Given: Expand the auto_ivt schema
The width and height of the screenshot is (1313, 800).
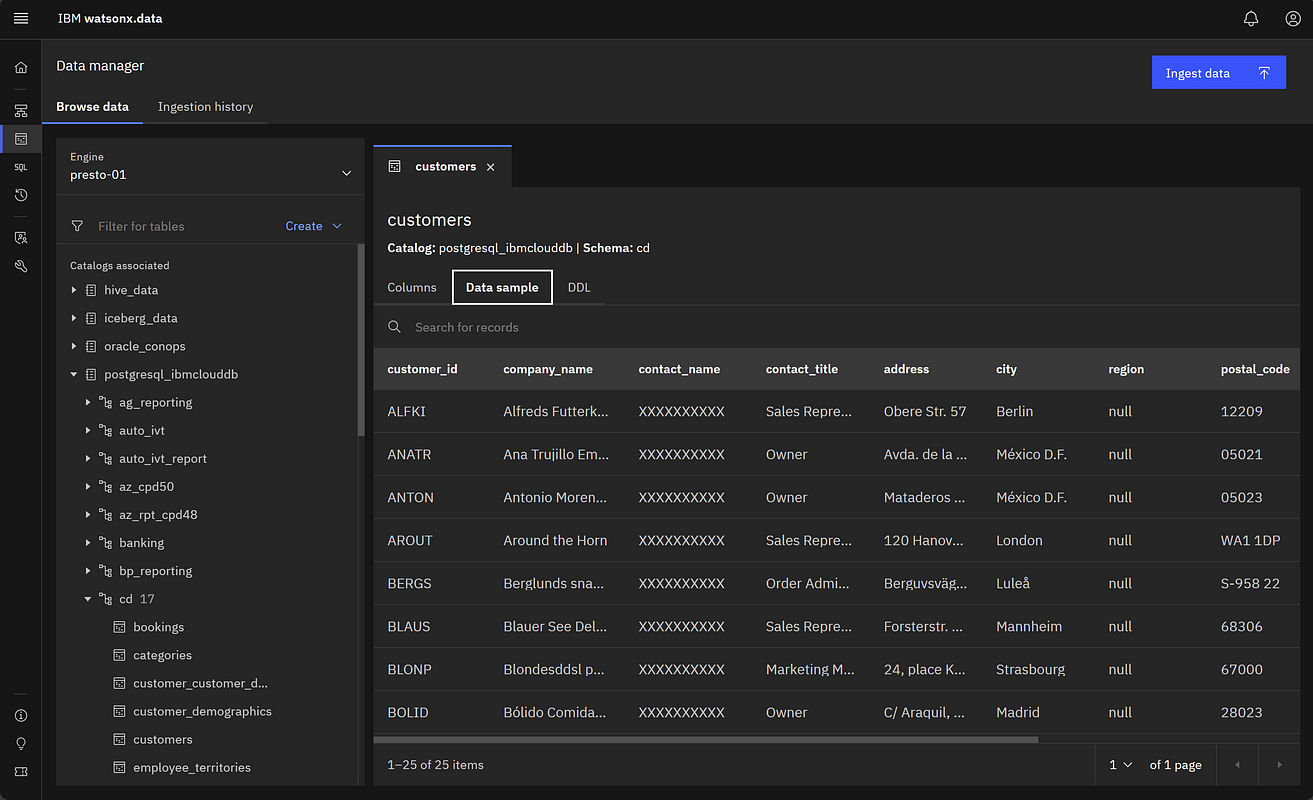Looking at the screenshot, I should tap(88, 430).
